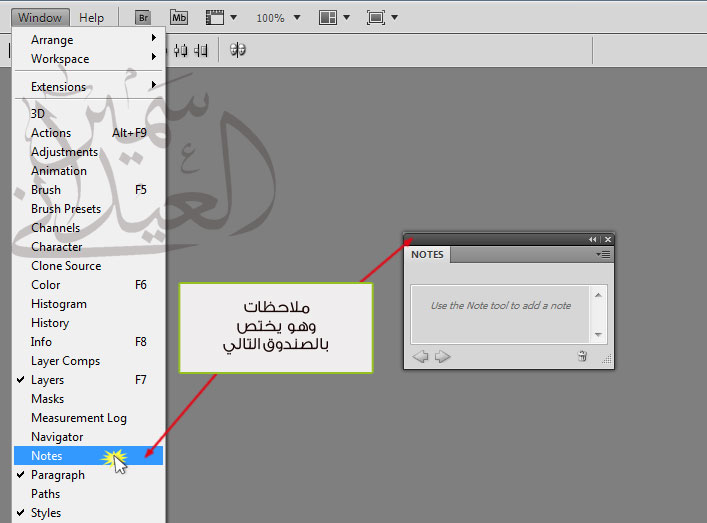707x523 pixels.
Task: Switch to the NOTES panel tab
Action: [427, 255]
